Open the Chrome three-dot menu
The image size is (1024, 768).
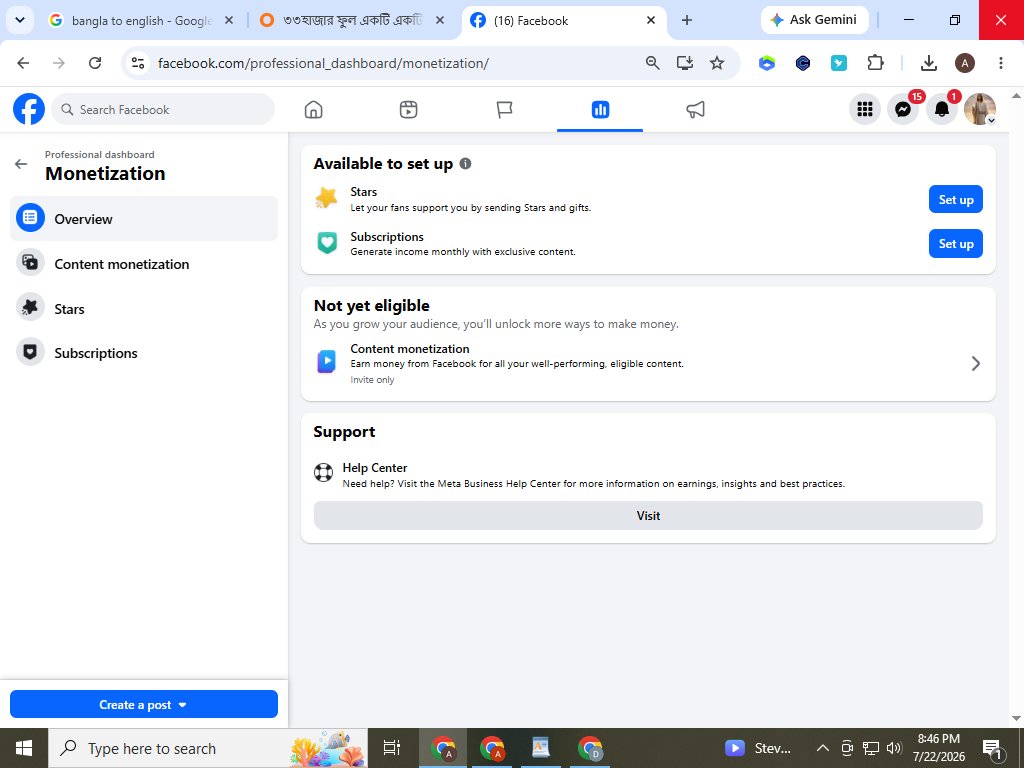pos(1000,63)
